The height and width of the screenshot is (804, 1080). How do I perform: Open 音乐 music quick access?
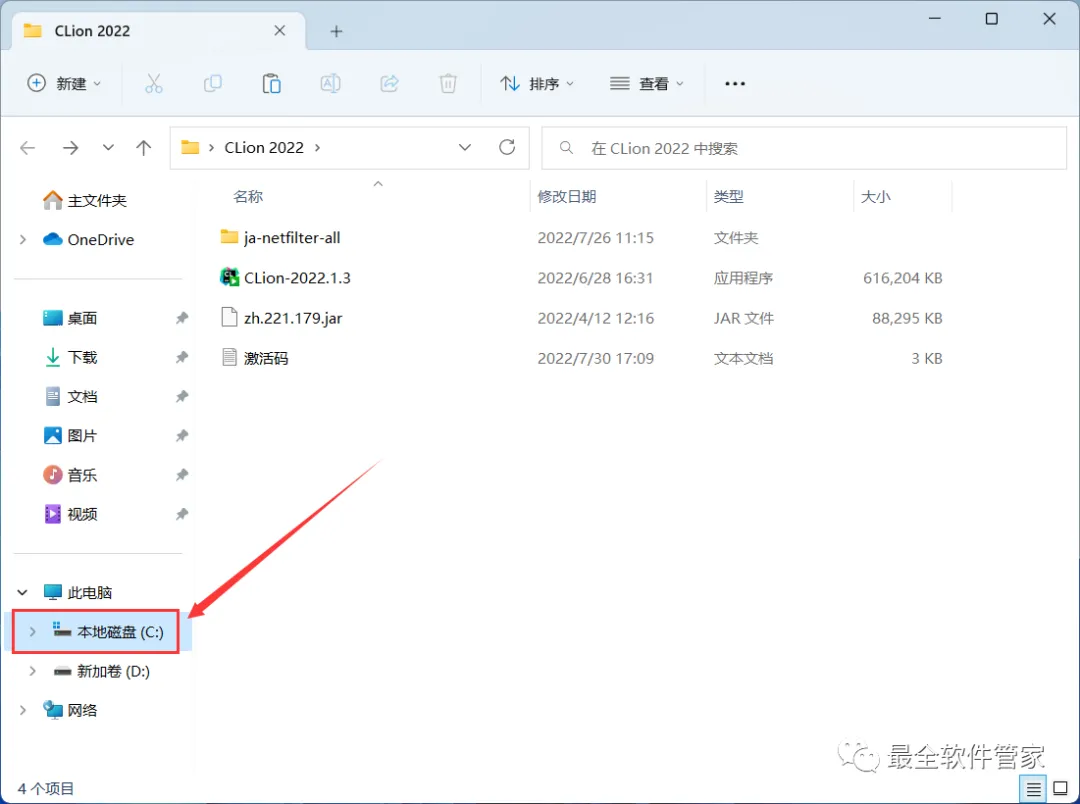point(70,475)
